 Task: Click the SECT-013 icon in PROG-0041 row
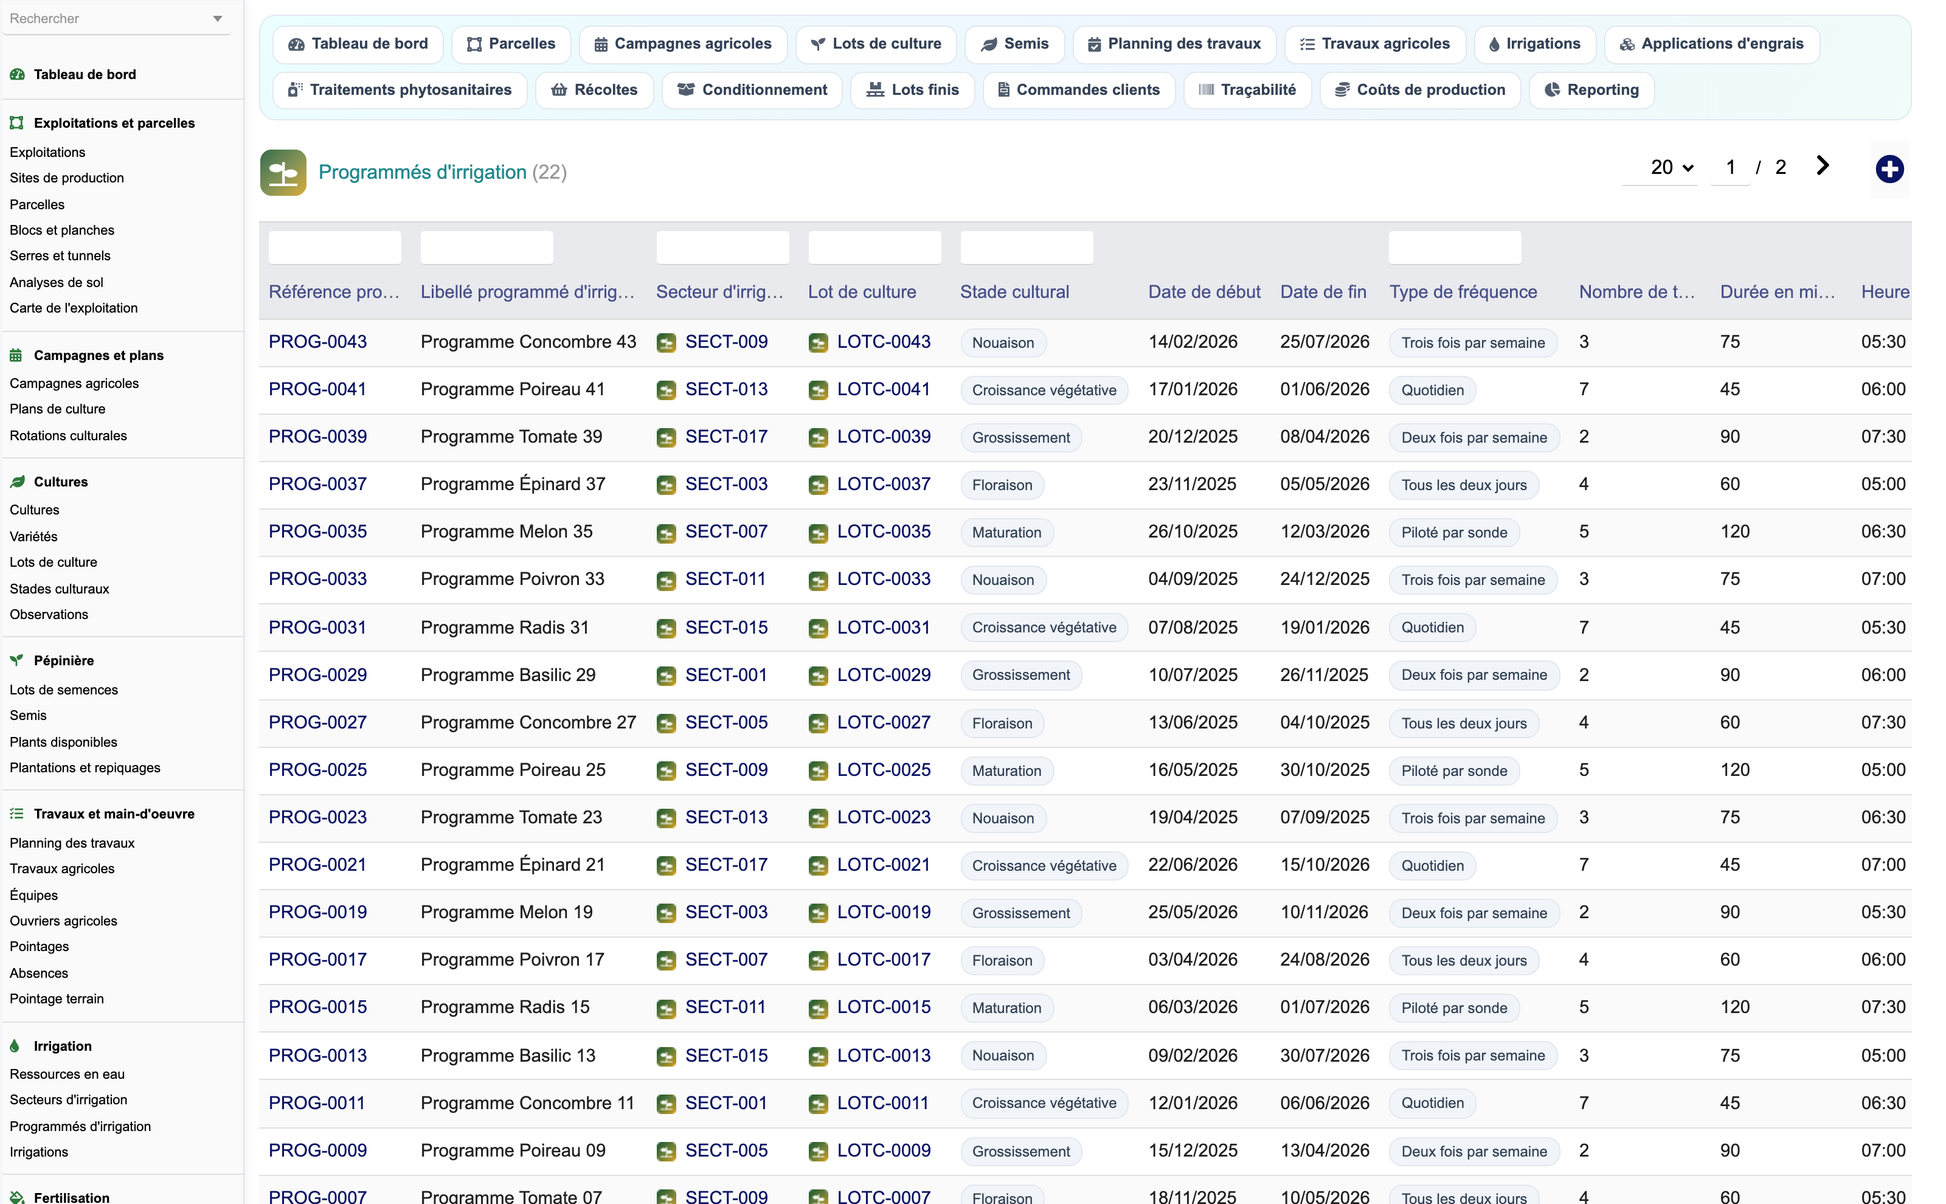coord(666,390)
